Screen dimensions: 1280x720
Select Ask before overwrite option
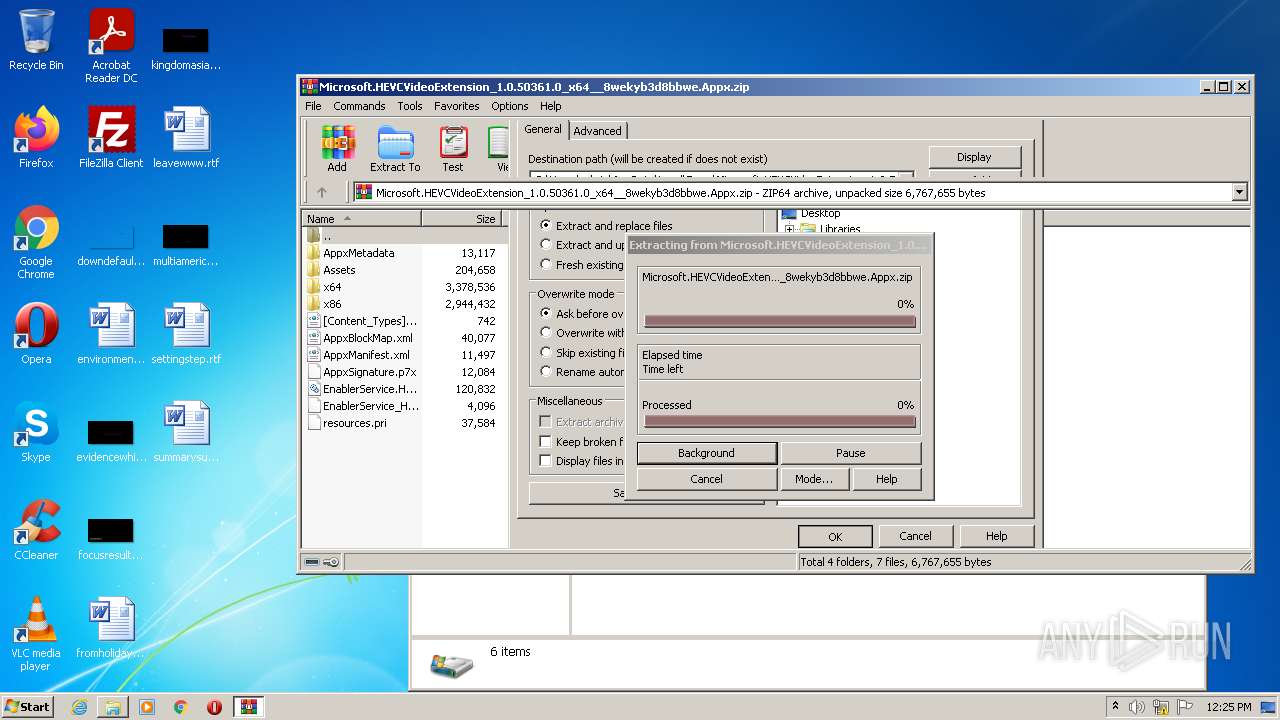coord(582,314)
